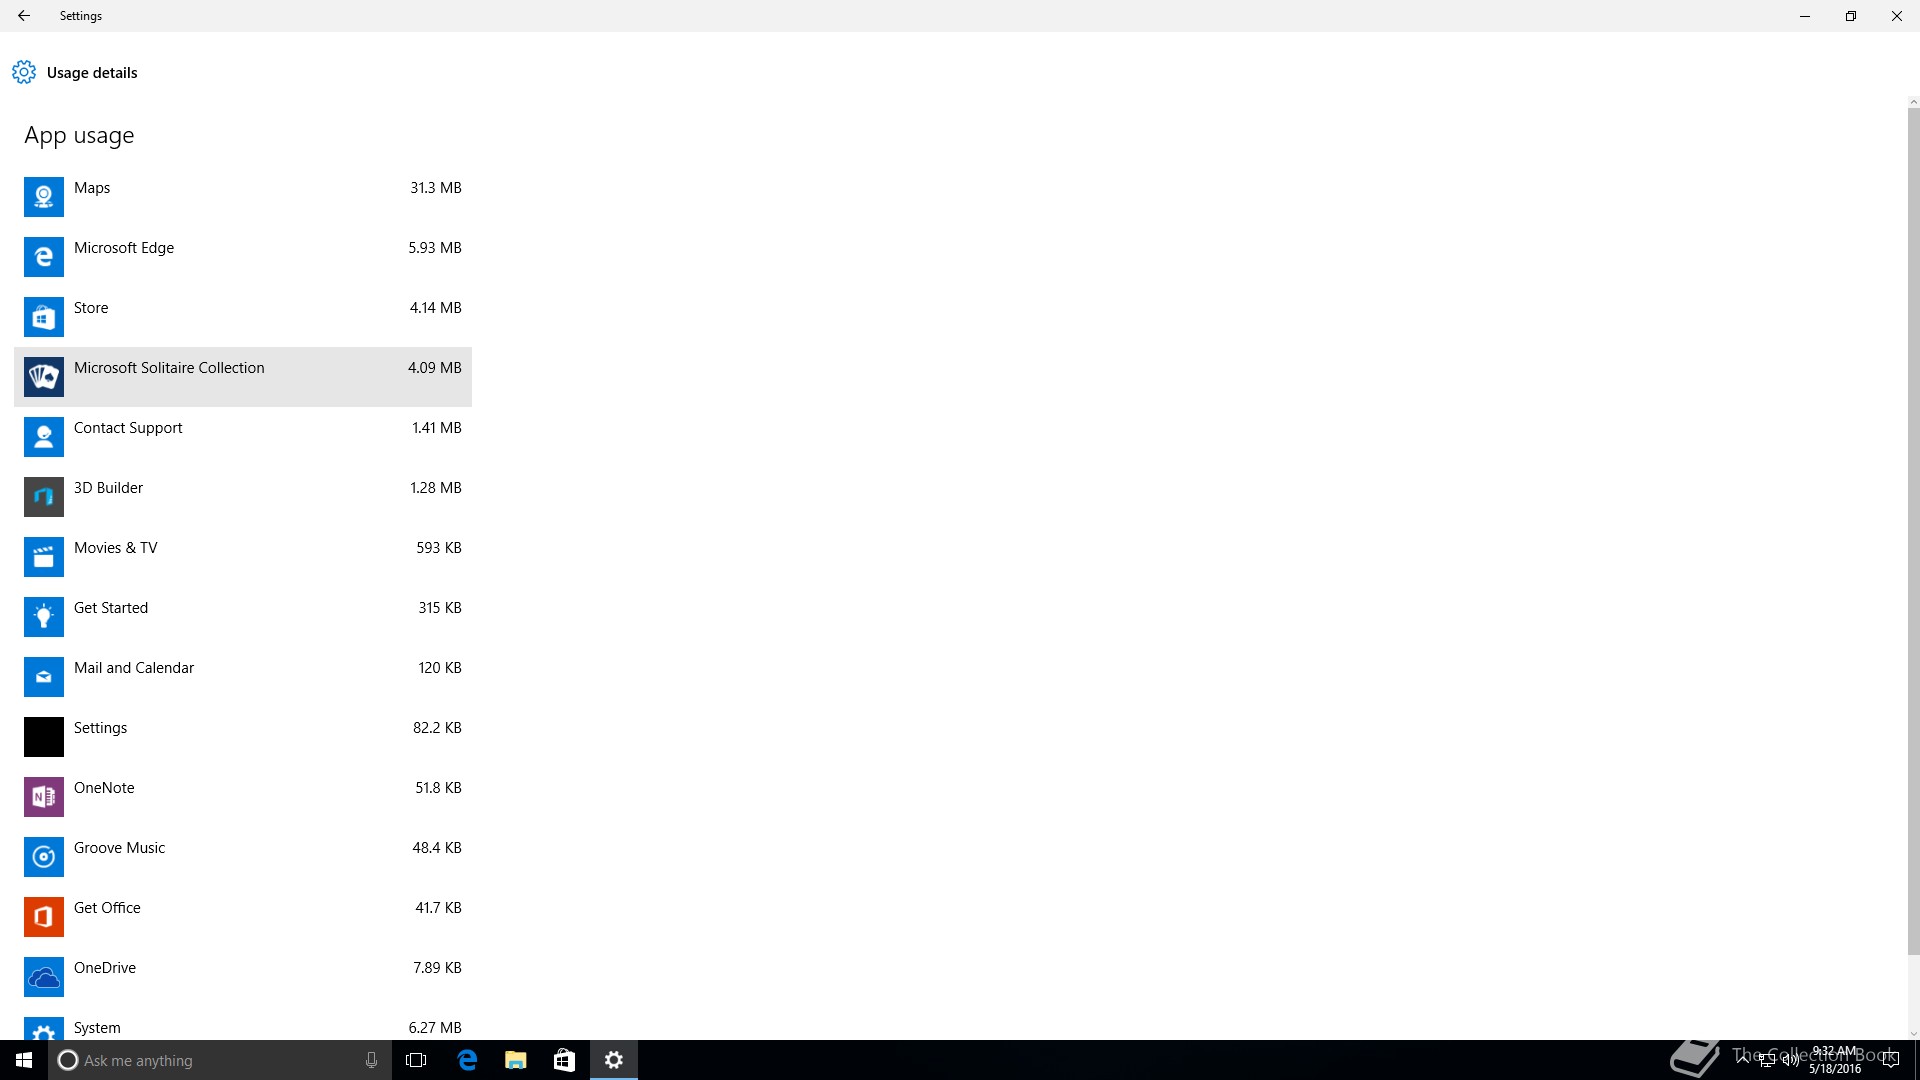
Task: Click the Mail and Calendar icon
Action: click(x=44, y=677)
